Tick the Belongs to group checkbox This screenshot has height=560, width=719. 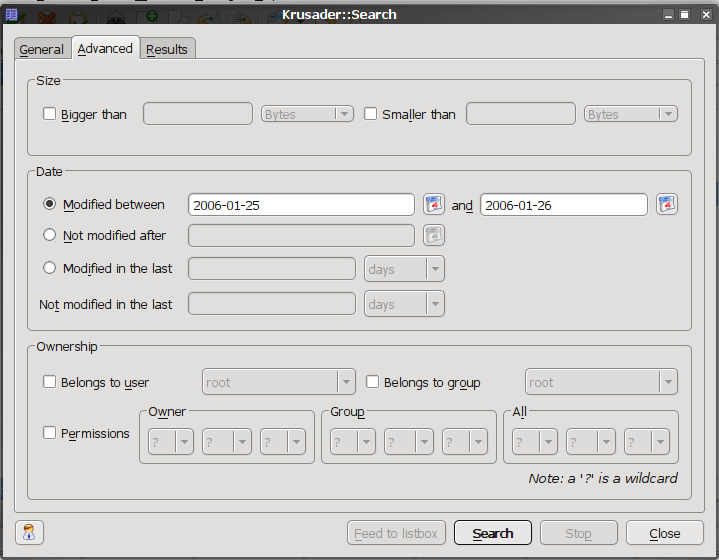pyautogui.click(x=372, y=382)
